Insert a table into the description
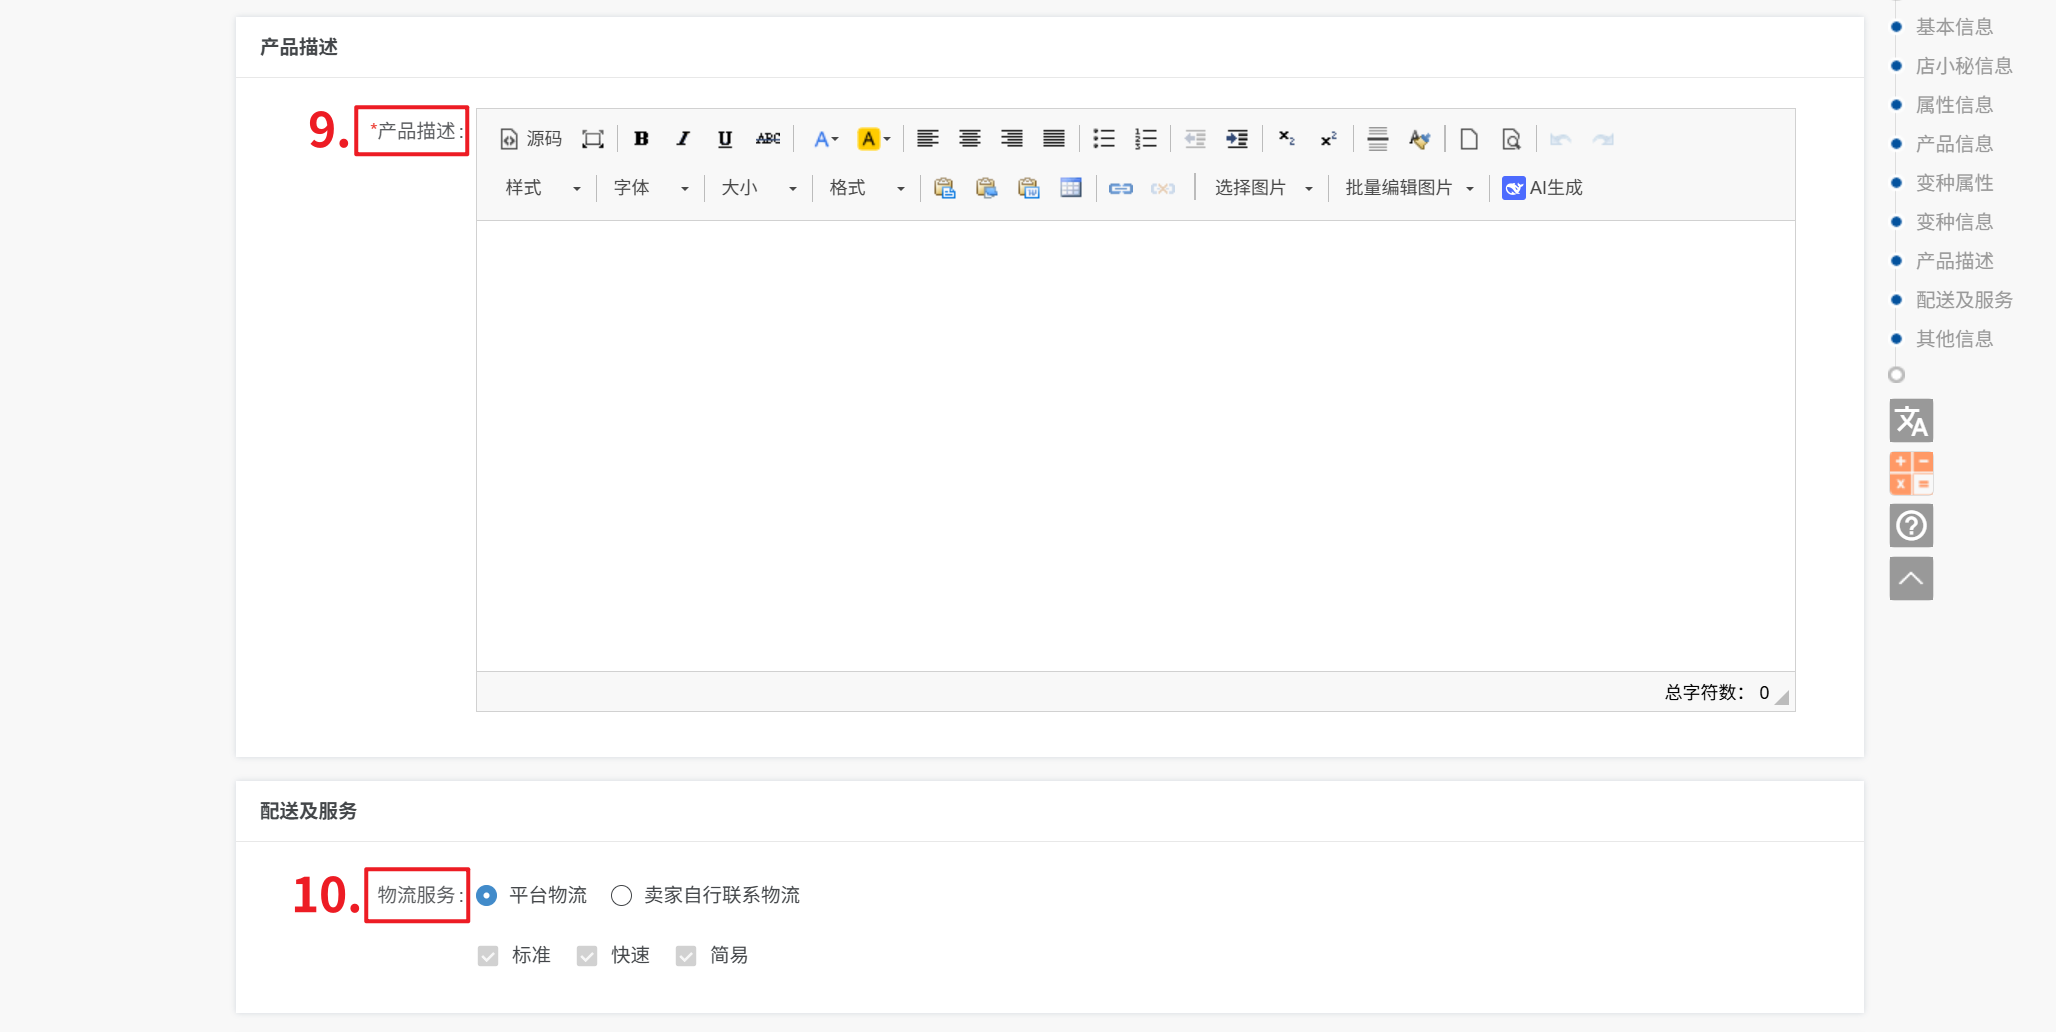2056x1032 pixels. coord(1071,188)
